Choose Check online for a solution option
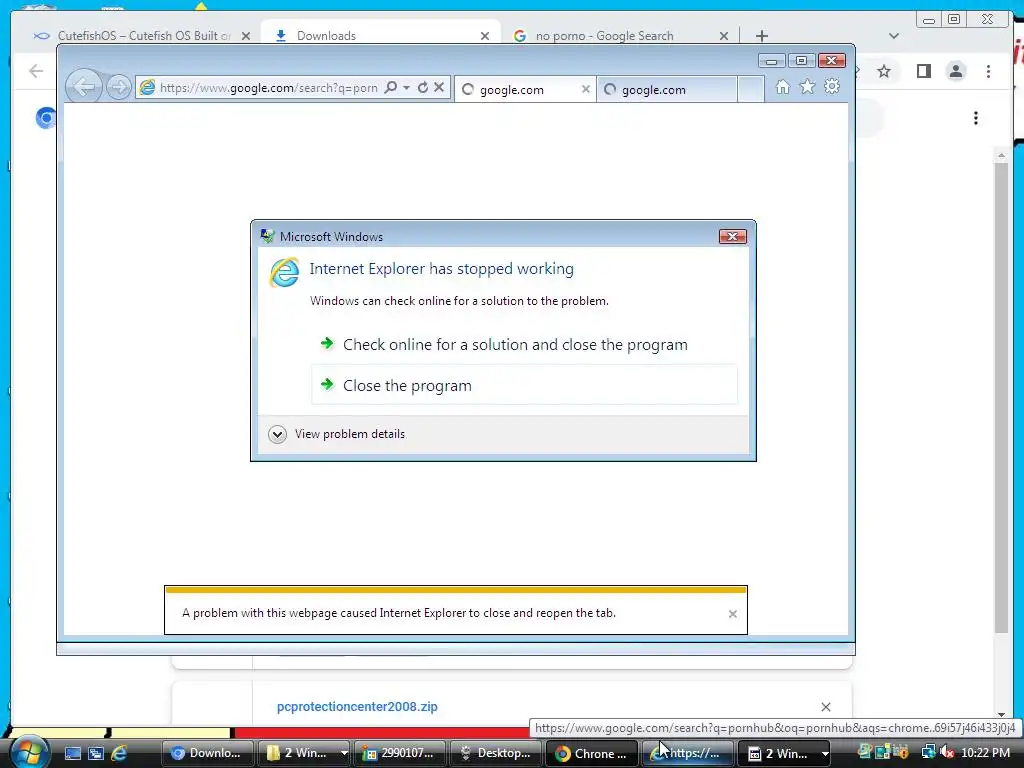Viewport: 1024px width, 768px height. point(515,344)
